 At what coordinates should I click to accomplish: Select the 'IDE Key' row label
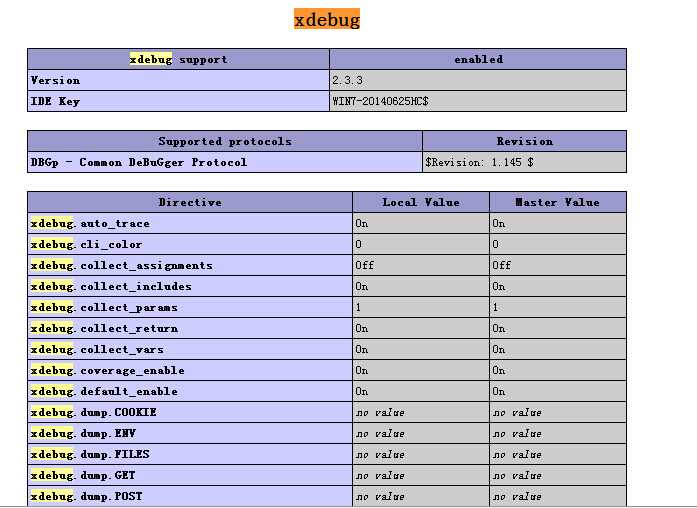[x=178, y=101]
